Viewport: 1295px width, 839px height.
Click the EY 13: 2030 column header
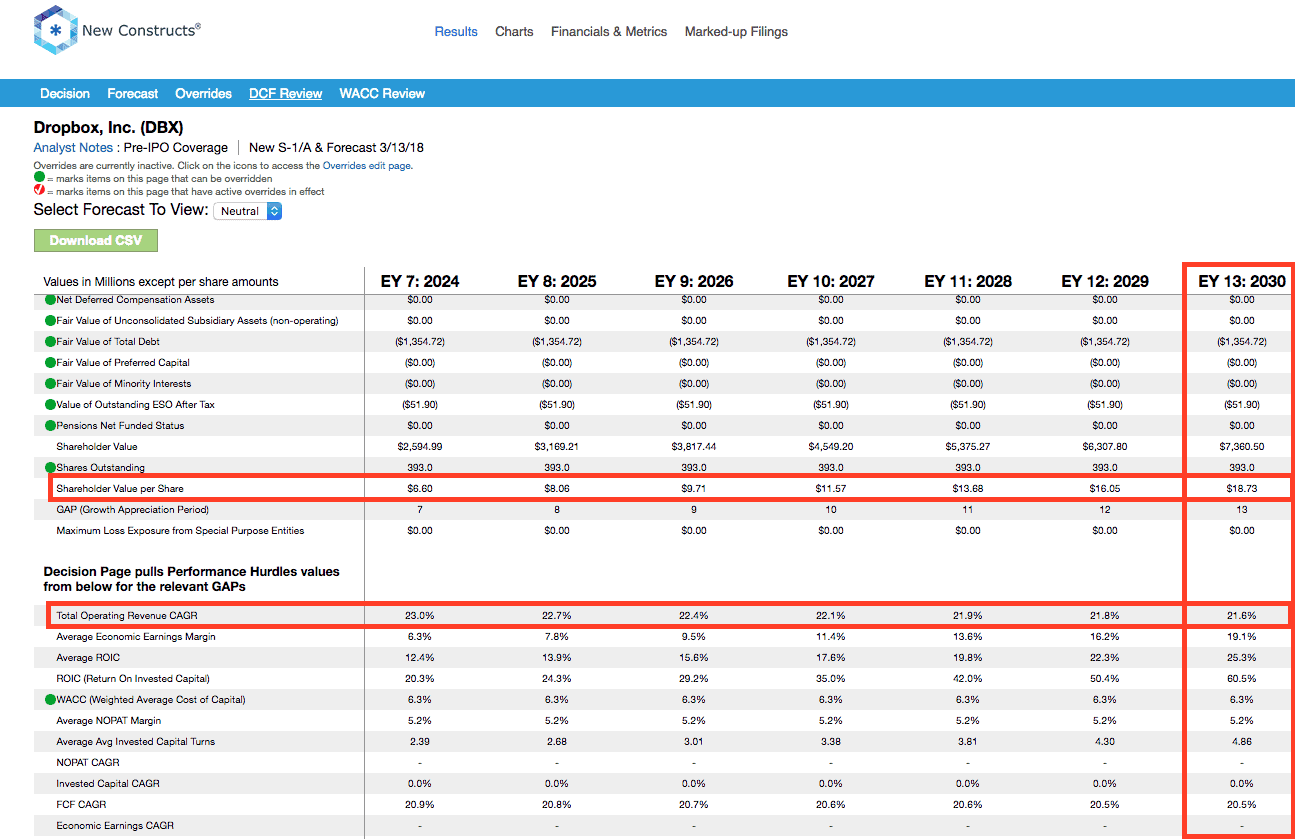coord(1242,281)
